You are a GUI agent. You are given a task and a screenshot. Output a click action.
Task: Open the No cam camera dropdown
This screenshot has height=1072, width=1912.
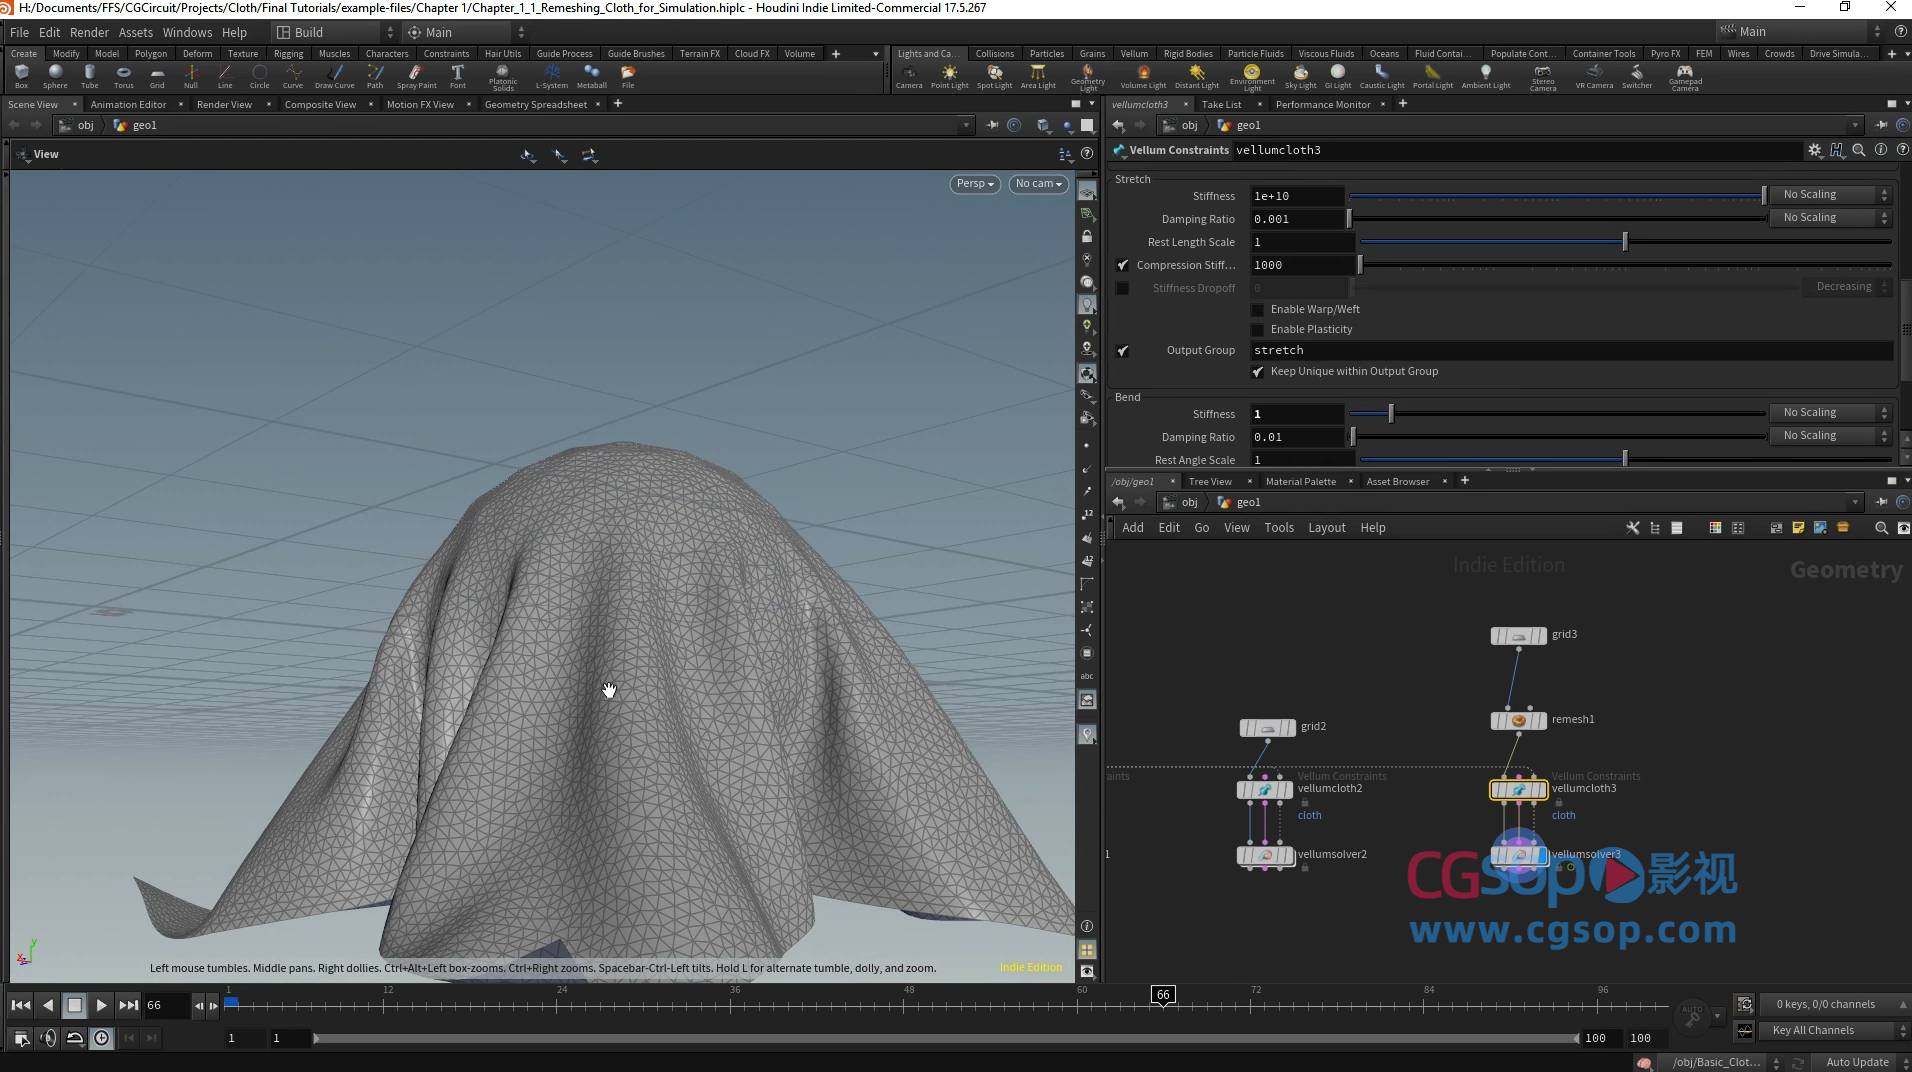pyautogui.click(x=1038, y=184)
